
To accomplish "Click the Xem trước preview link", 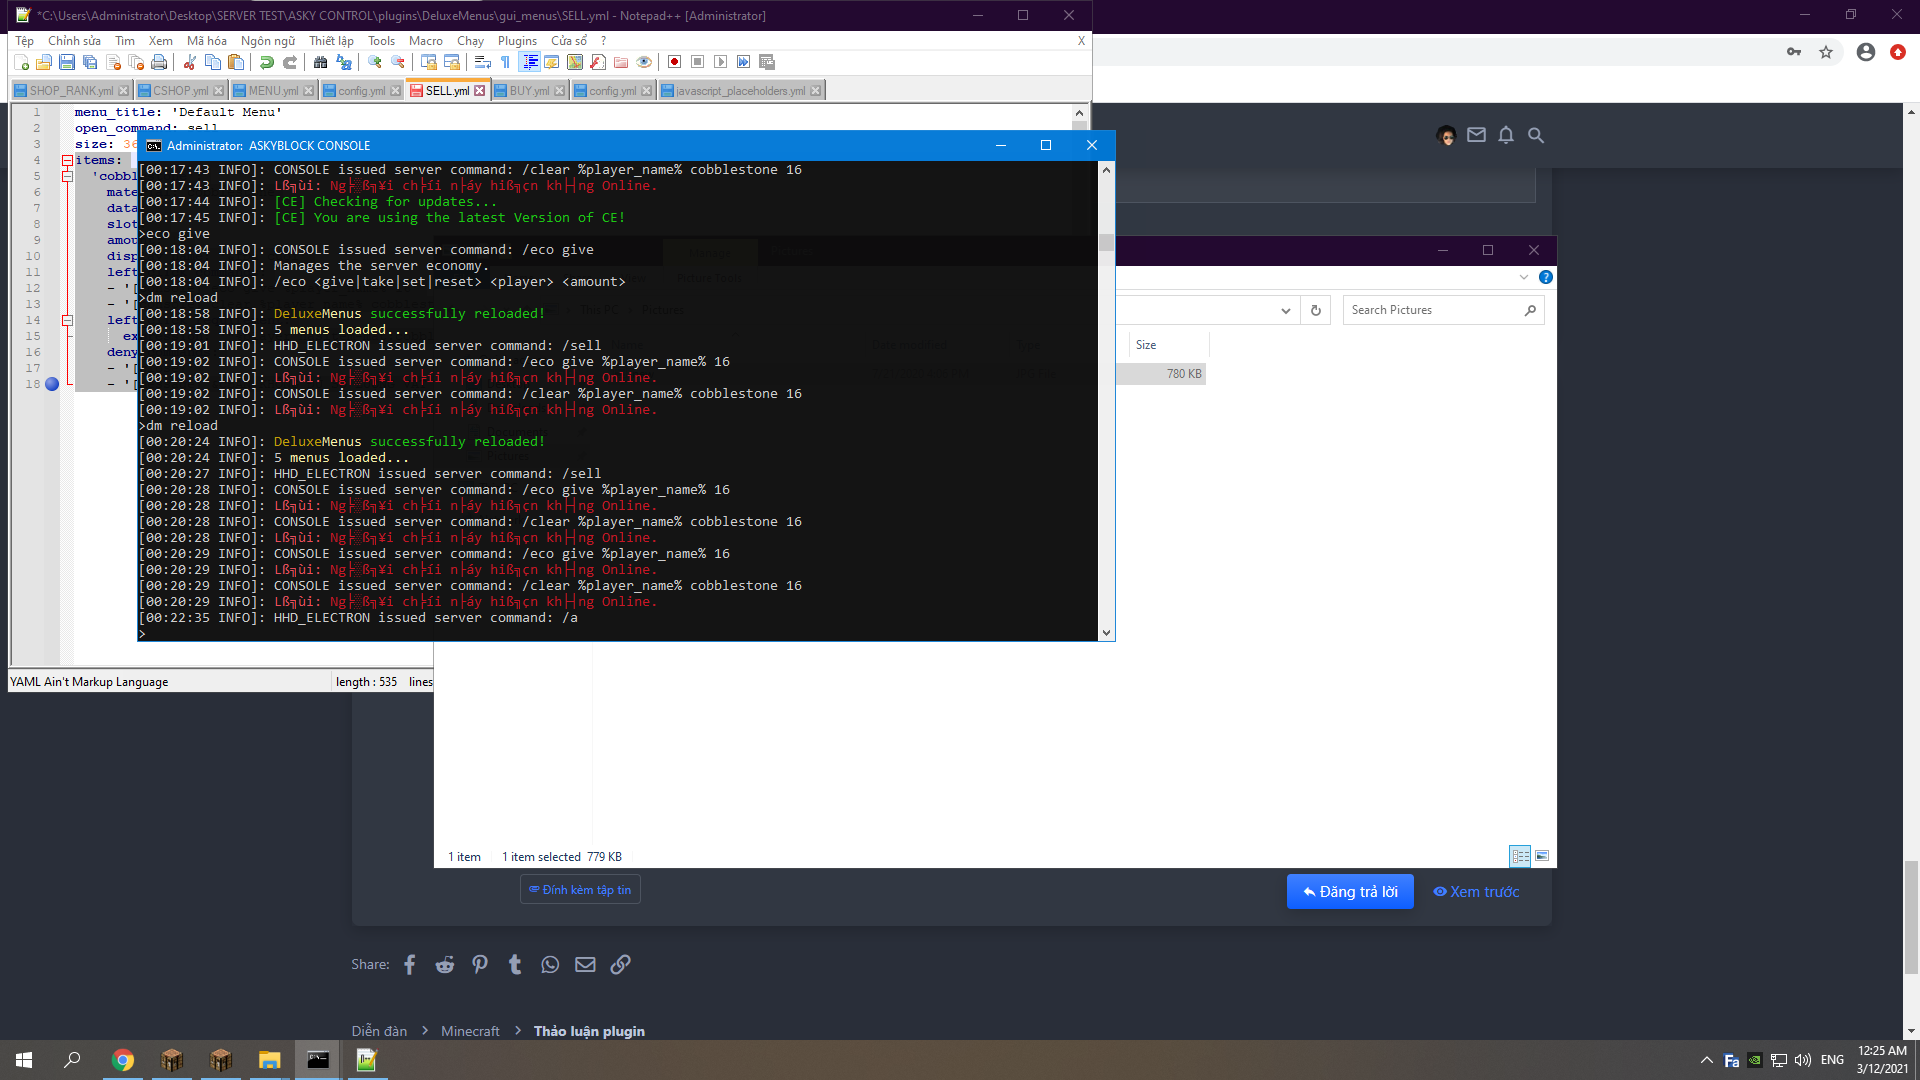I will (x=1476, y=891).
